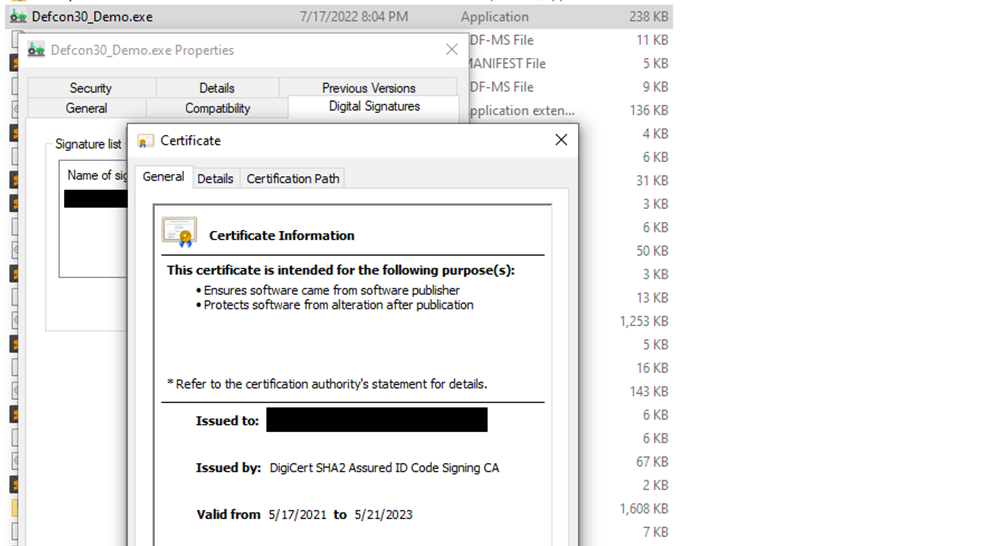Click the 67 KB file size cell

coord(652,462)
